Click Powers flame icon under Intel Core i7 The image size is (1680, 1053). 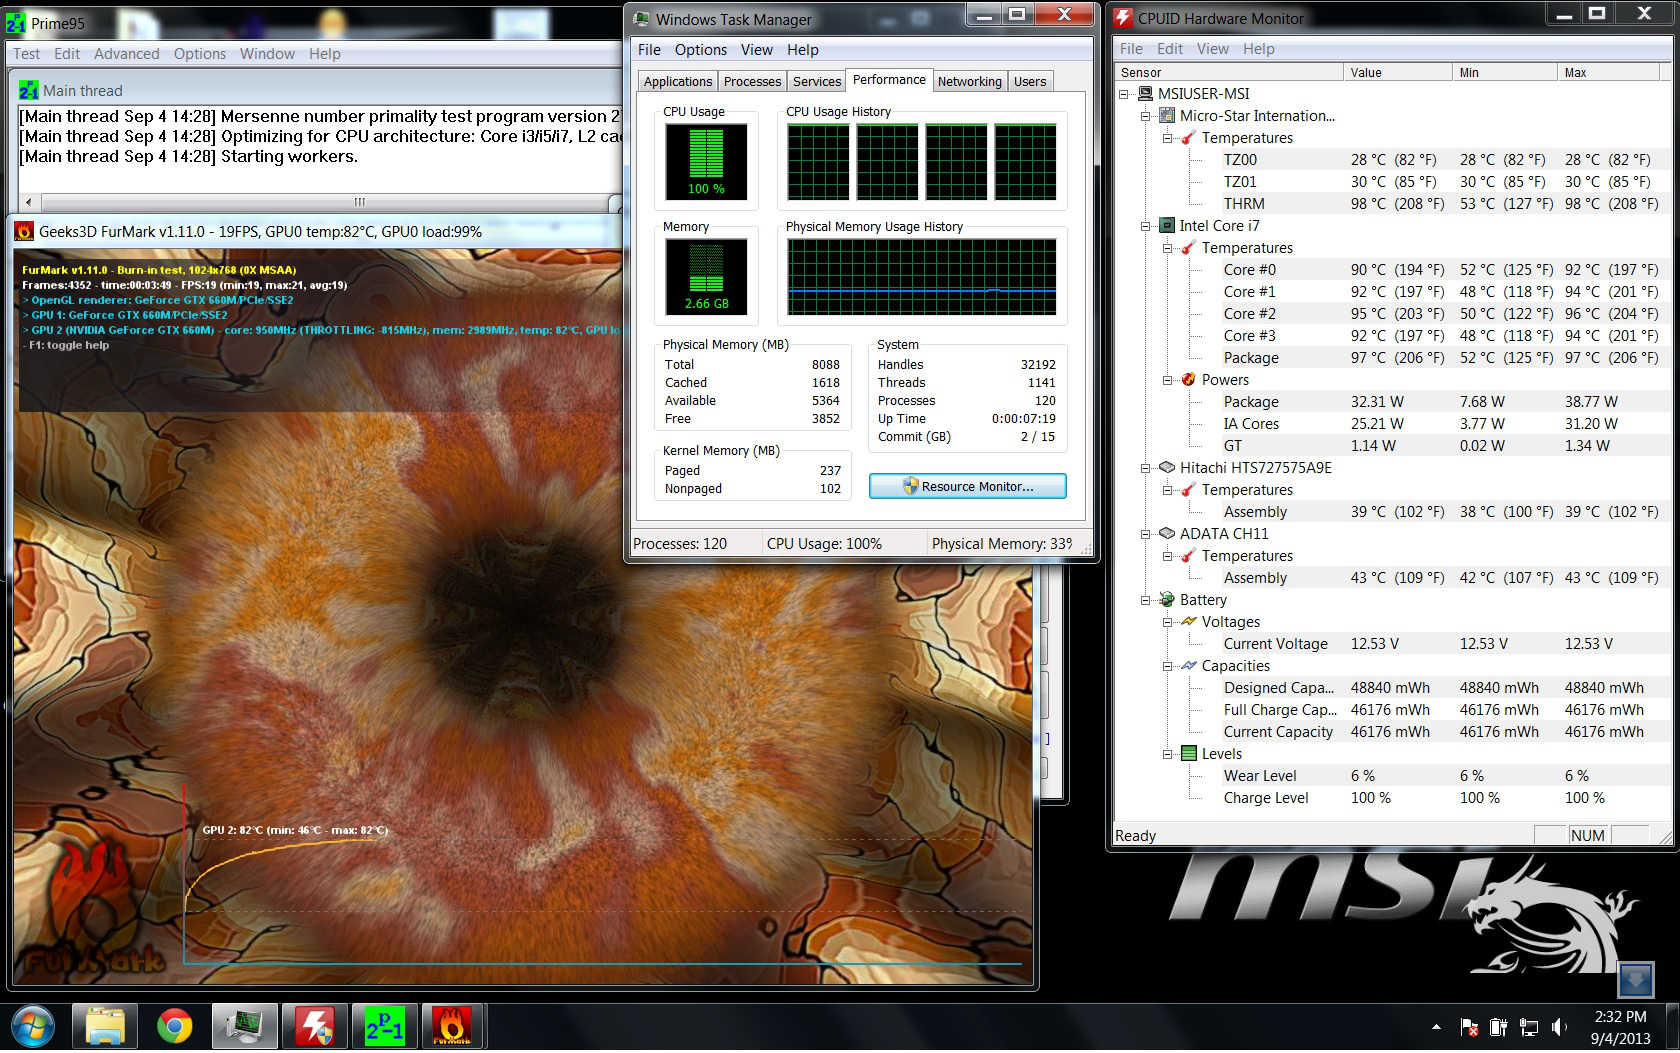pyautogui.click(x=1189, y=380)
